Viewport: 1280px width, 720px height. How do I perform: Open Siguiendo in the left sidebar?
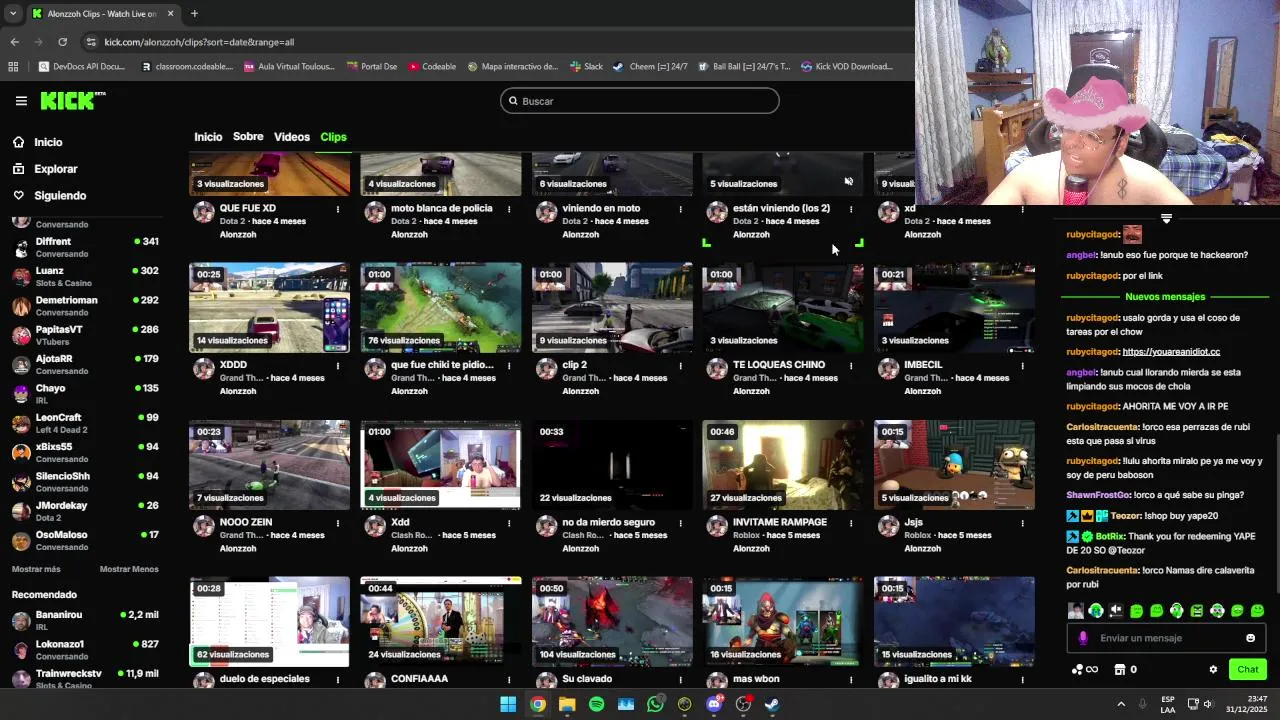60,196
